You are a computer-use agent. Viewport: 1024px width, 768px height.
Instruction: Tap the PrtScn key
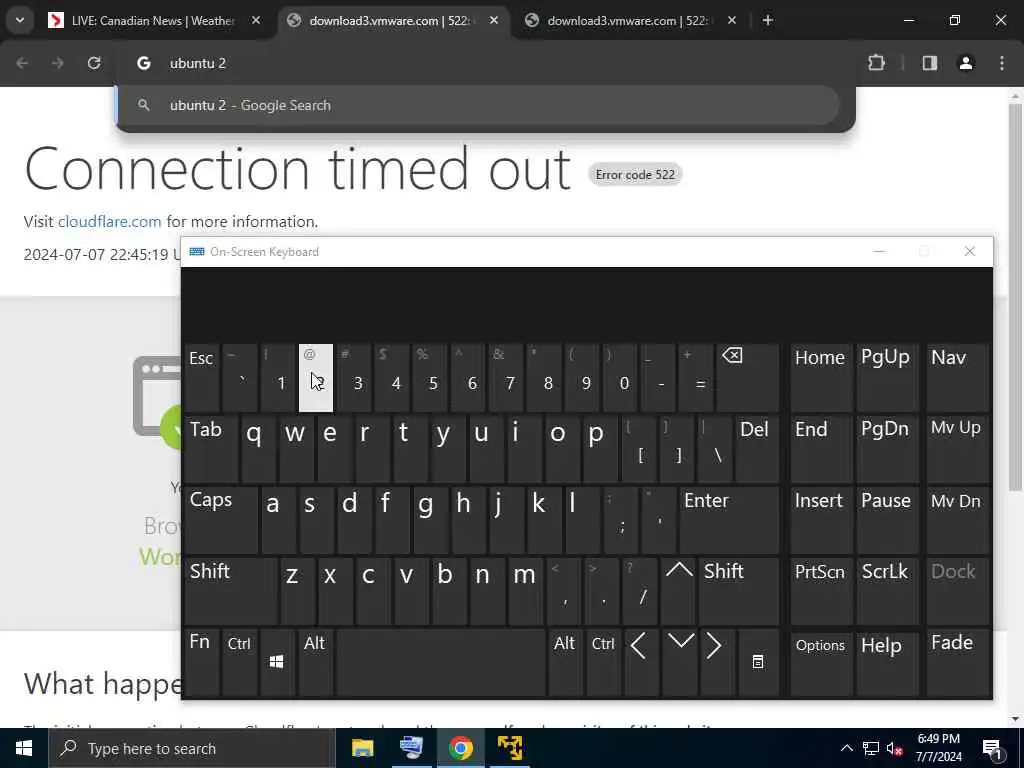[822, 591]
